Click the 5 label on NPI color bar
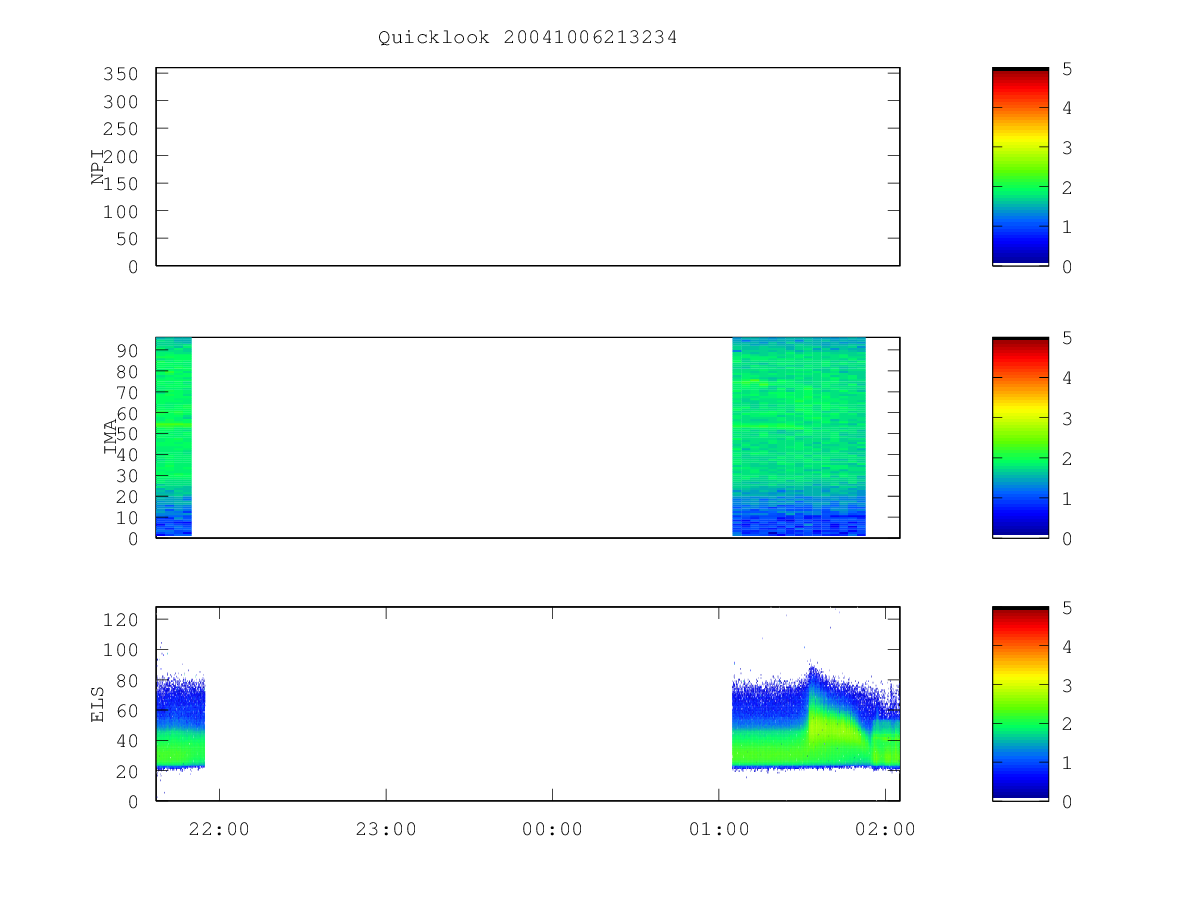The width and height of the screenshot is (1200, 900). pyautogui.click(x=1068, y=69)
